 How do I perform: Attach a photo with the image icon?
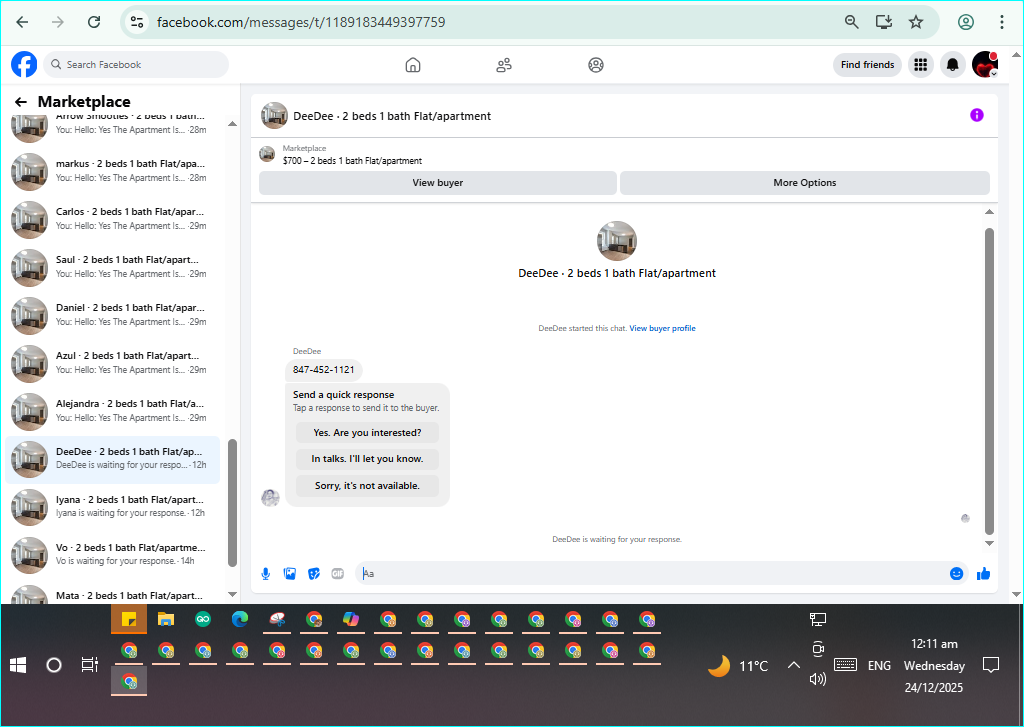click(x=290, y=574)
